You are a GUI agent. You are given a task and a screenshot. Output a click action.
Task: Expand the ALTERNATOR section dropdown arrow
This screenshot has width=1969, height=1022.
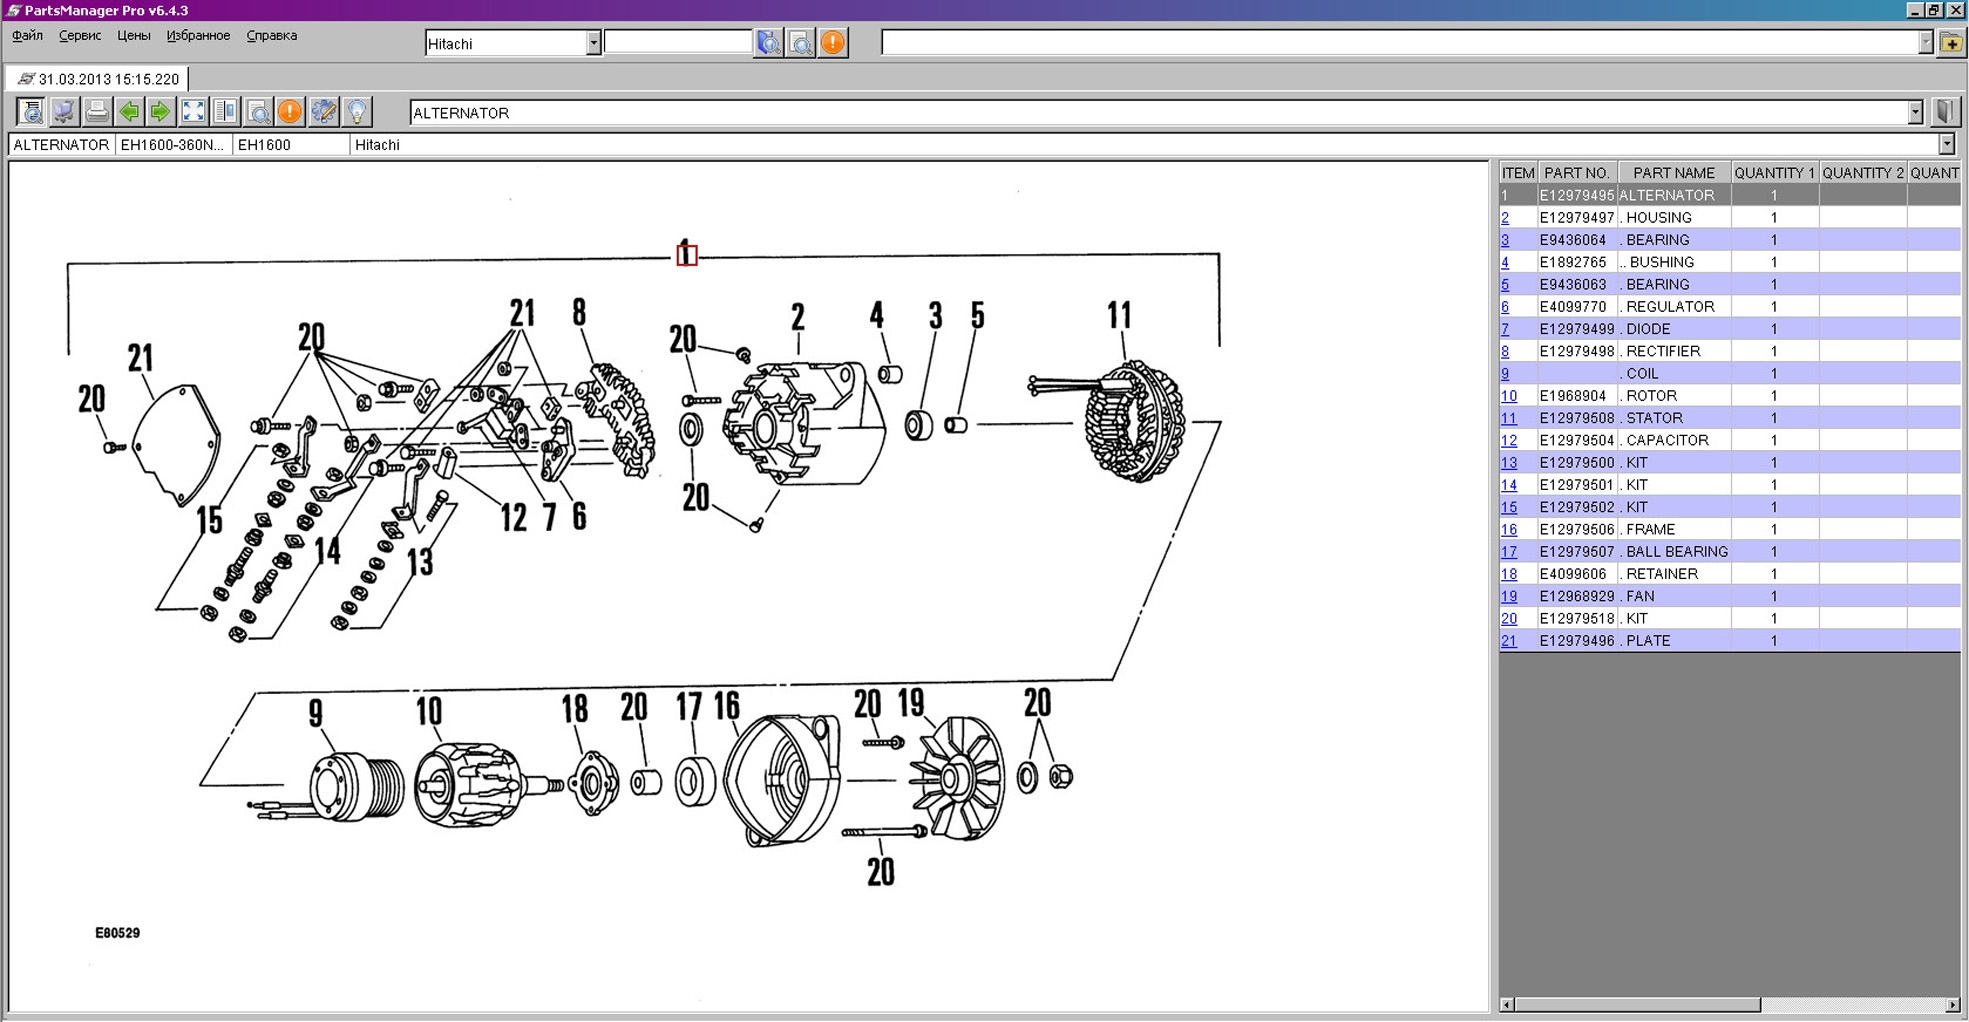click(x=1915, y=113)
